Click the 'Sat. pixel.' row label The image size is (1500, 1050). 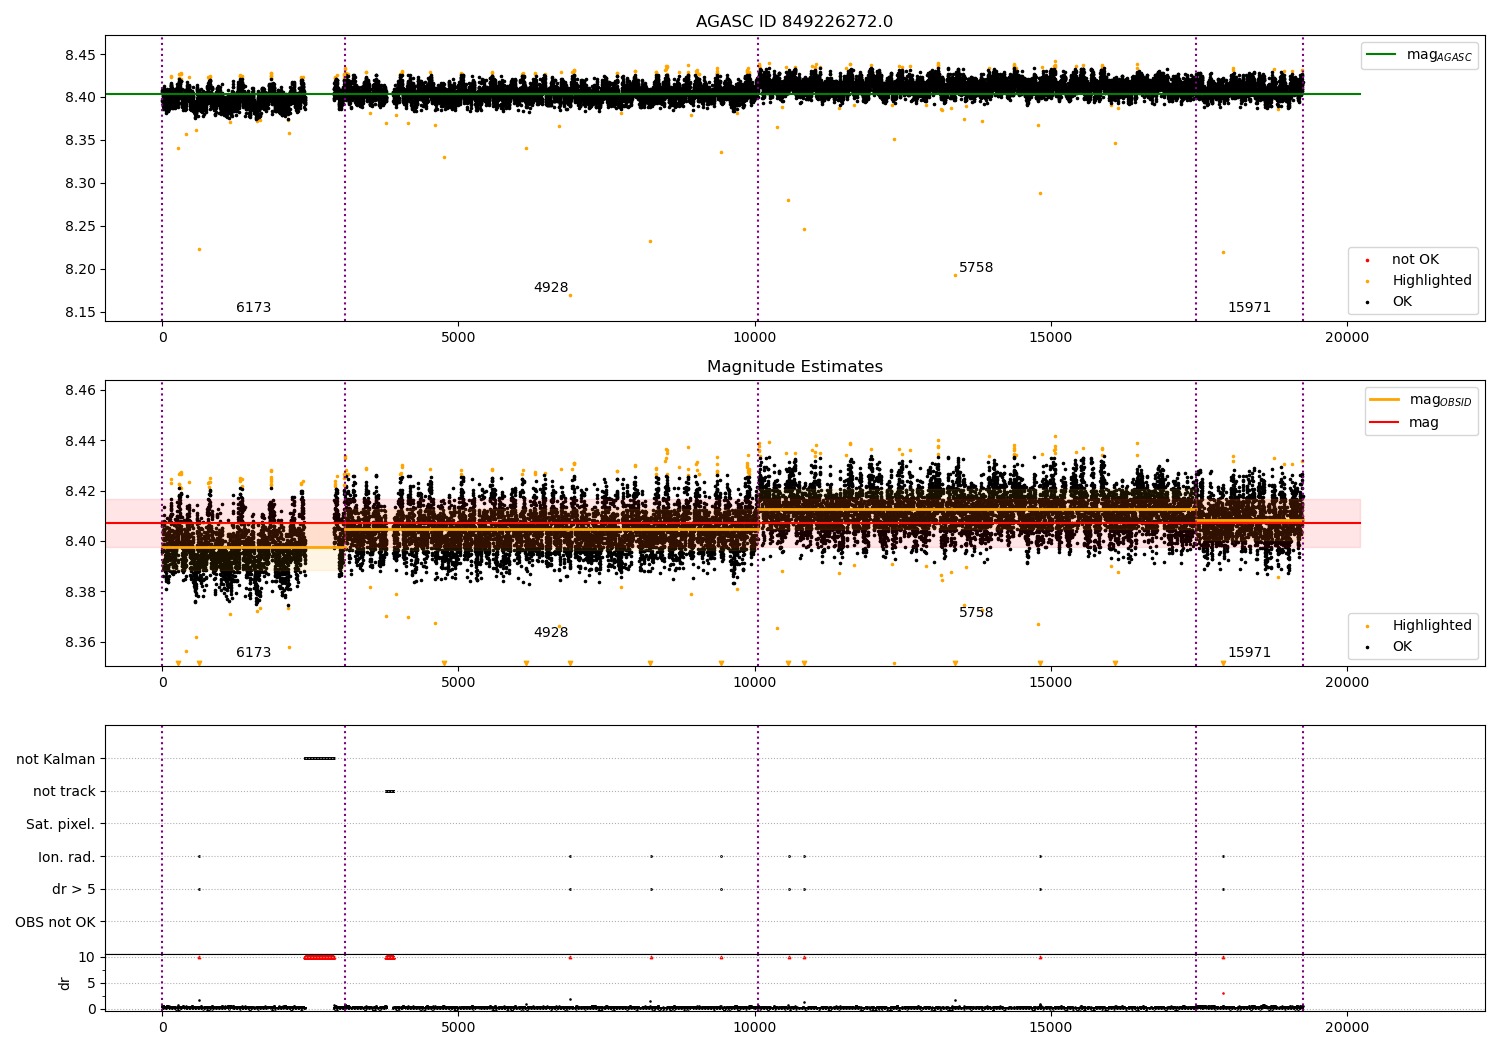click(x=60, y=824)
